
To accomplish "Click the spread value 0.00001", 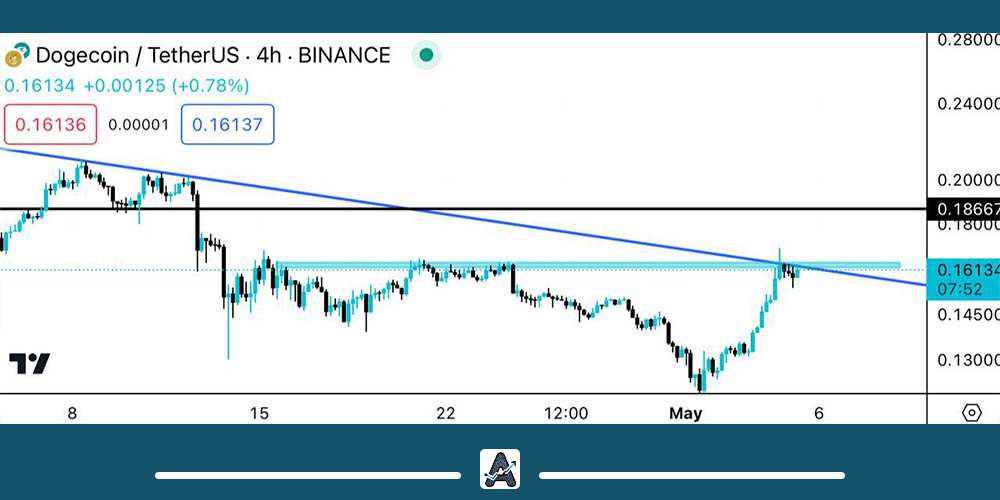I will point(138,125).
